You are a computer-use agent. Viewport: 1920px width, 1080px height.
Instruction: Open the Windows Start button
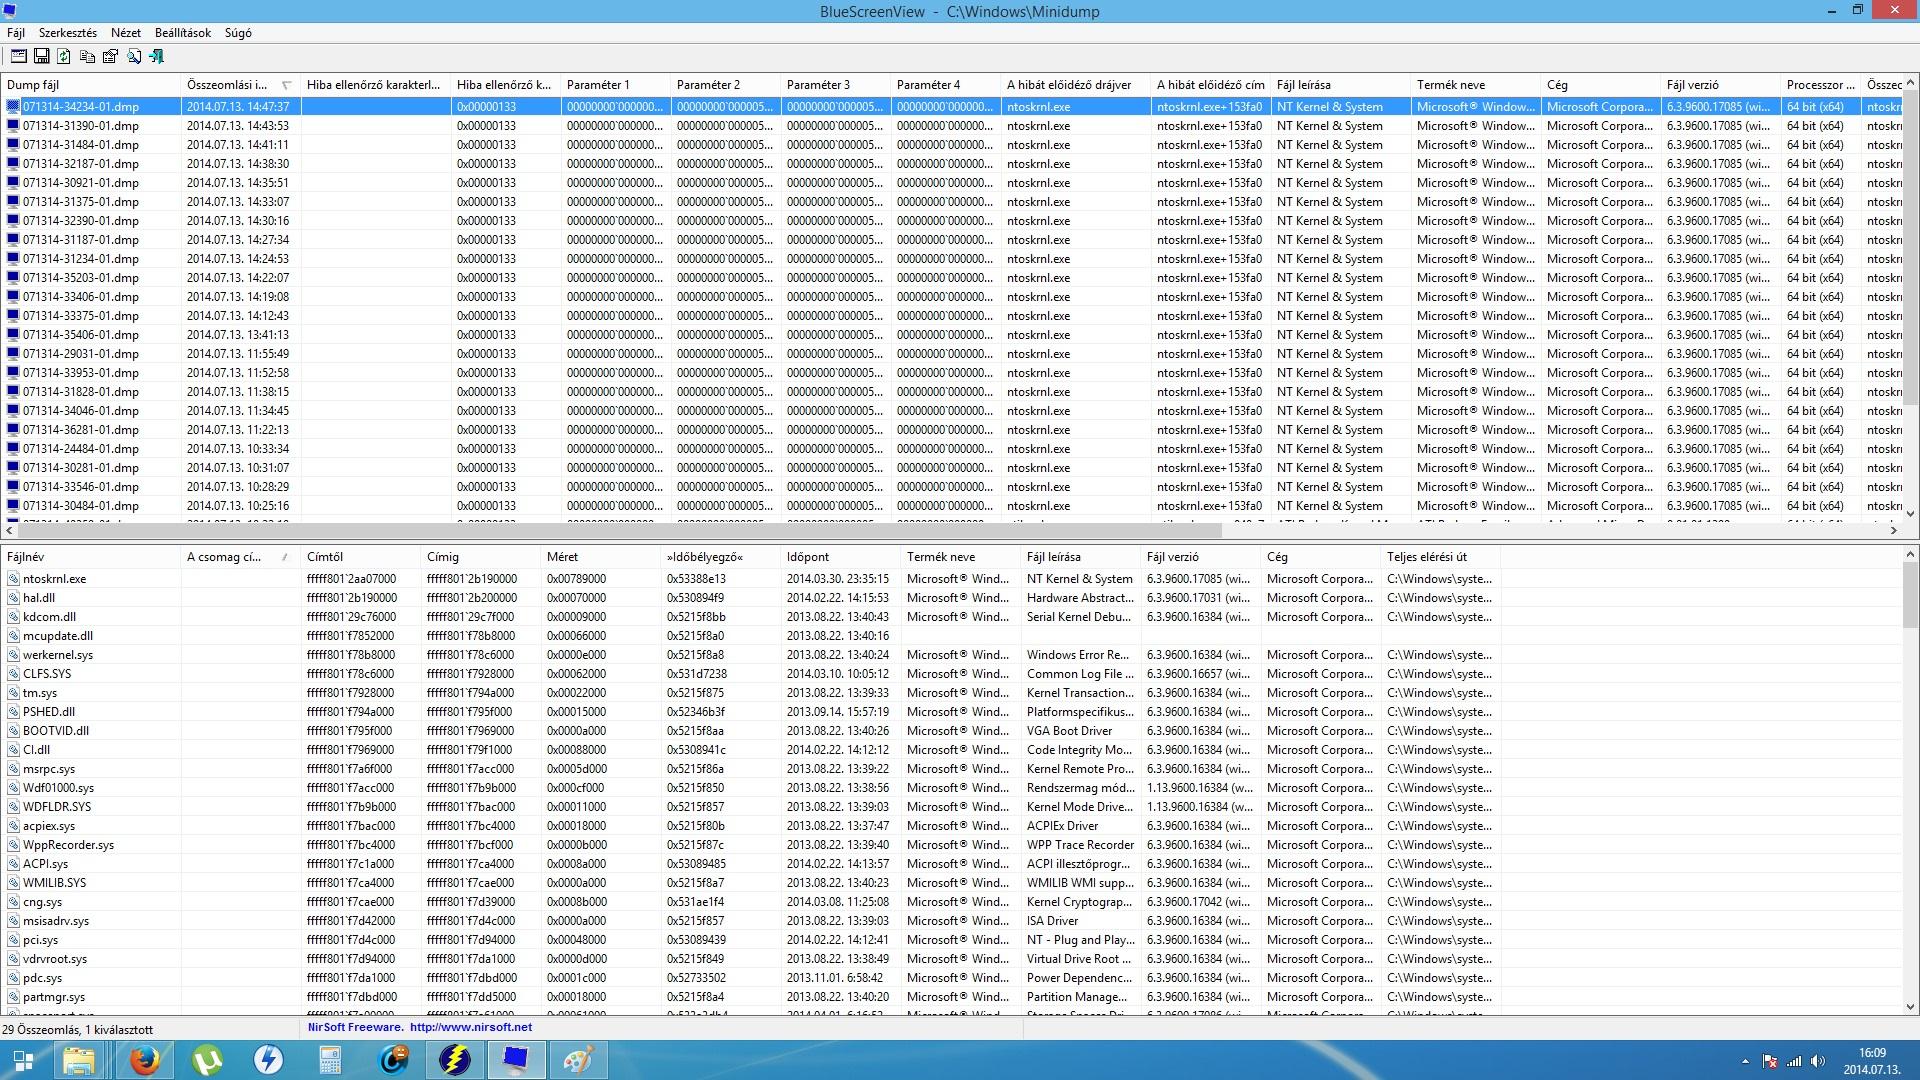[22, 1060]
